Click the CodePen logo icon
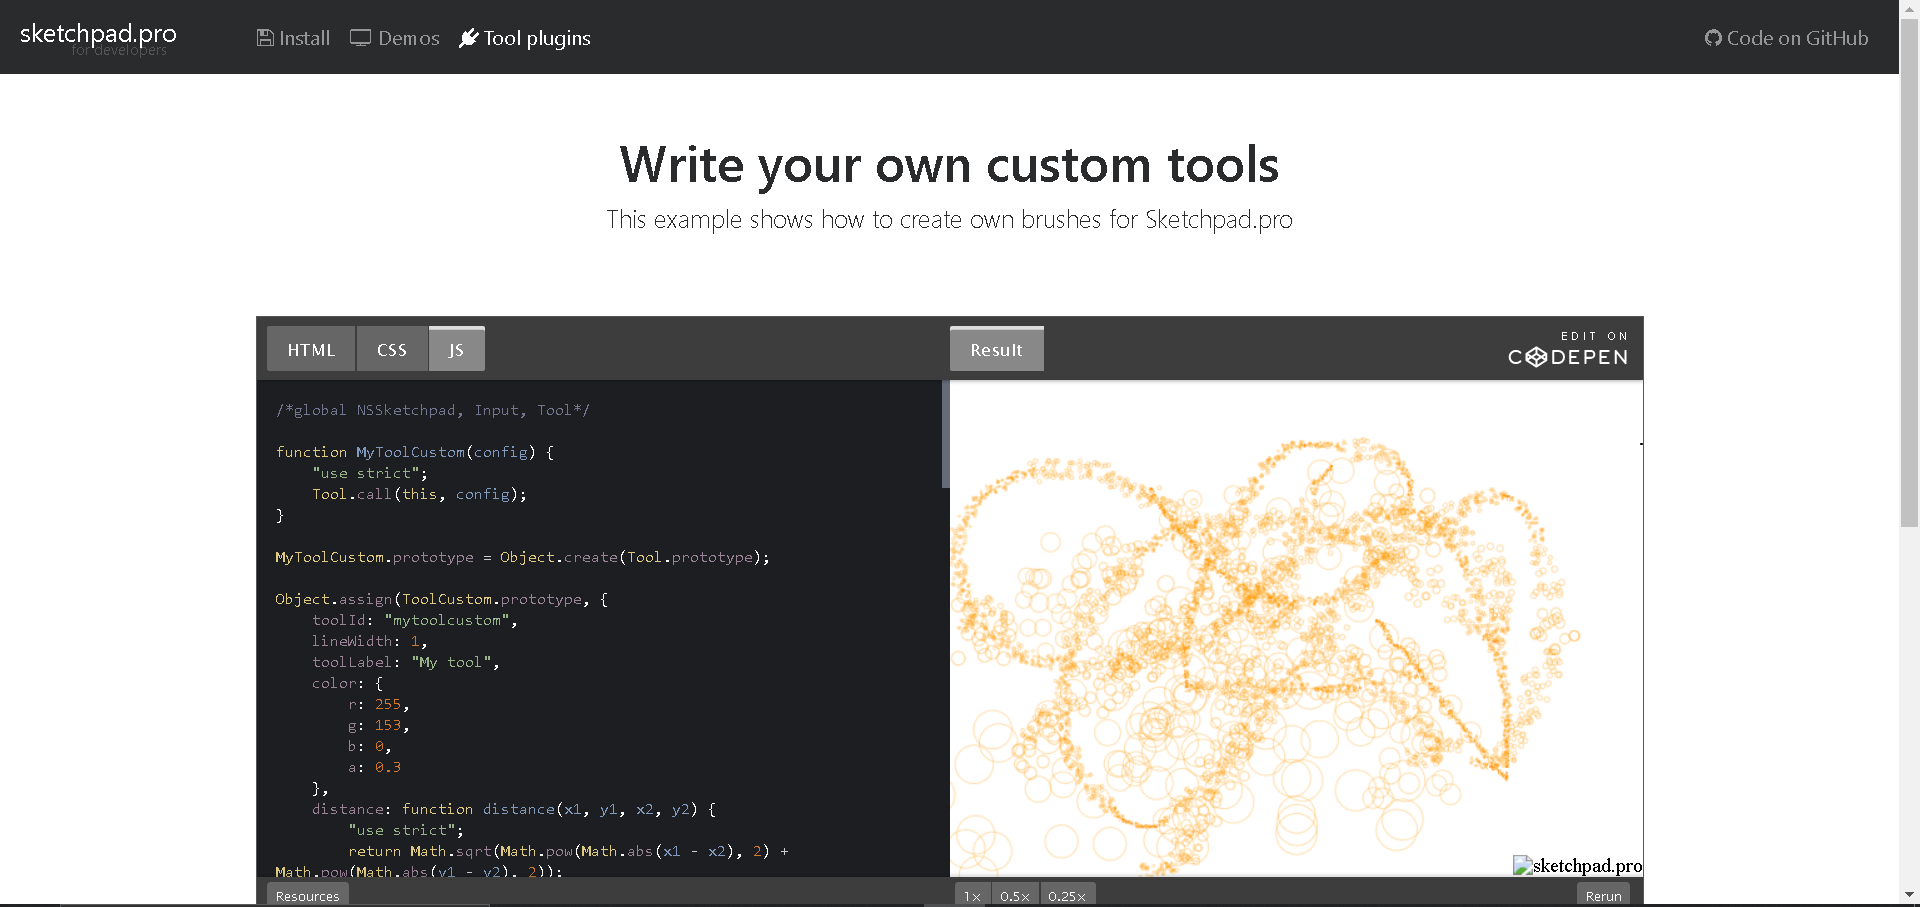The height and width of the screenshot is (907, 1920). 1536,357
